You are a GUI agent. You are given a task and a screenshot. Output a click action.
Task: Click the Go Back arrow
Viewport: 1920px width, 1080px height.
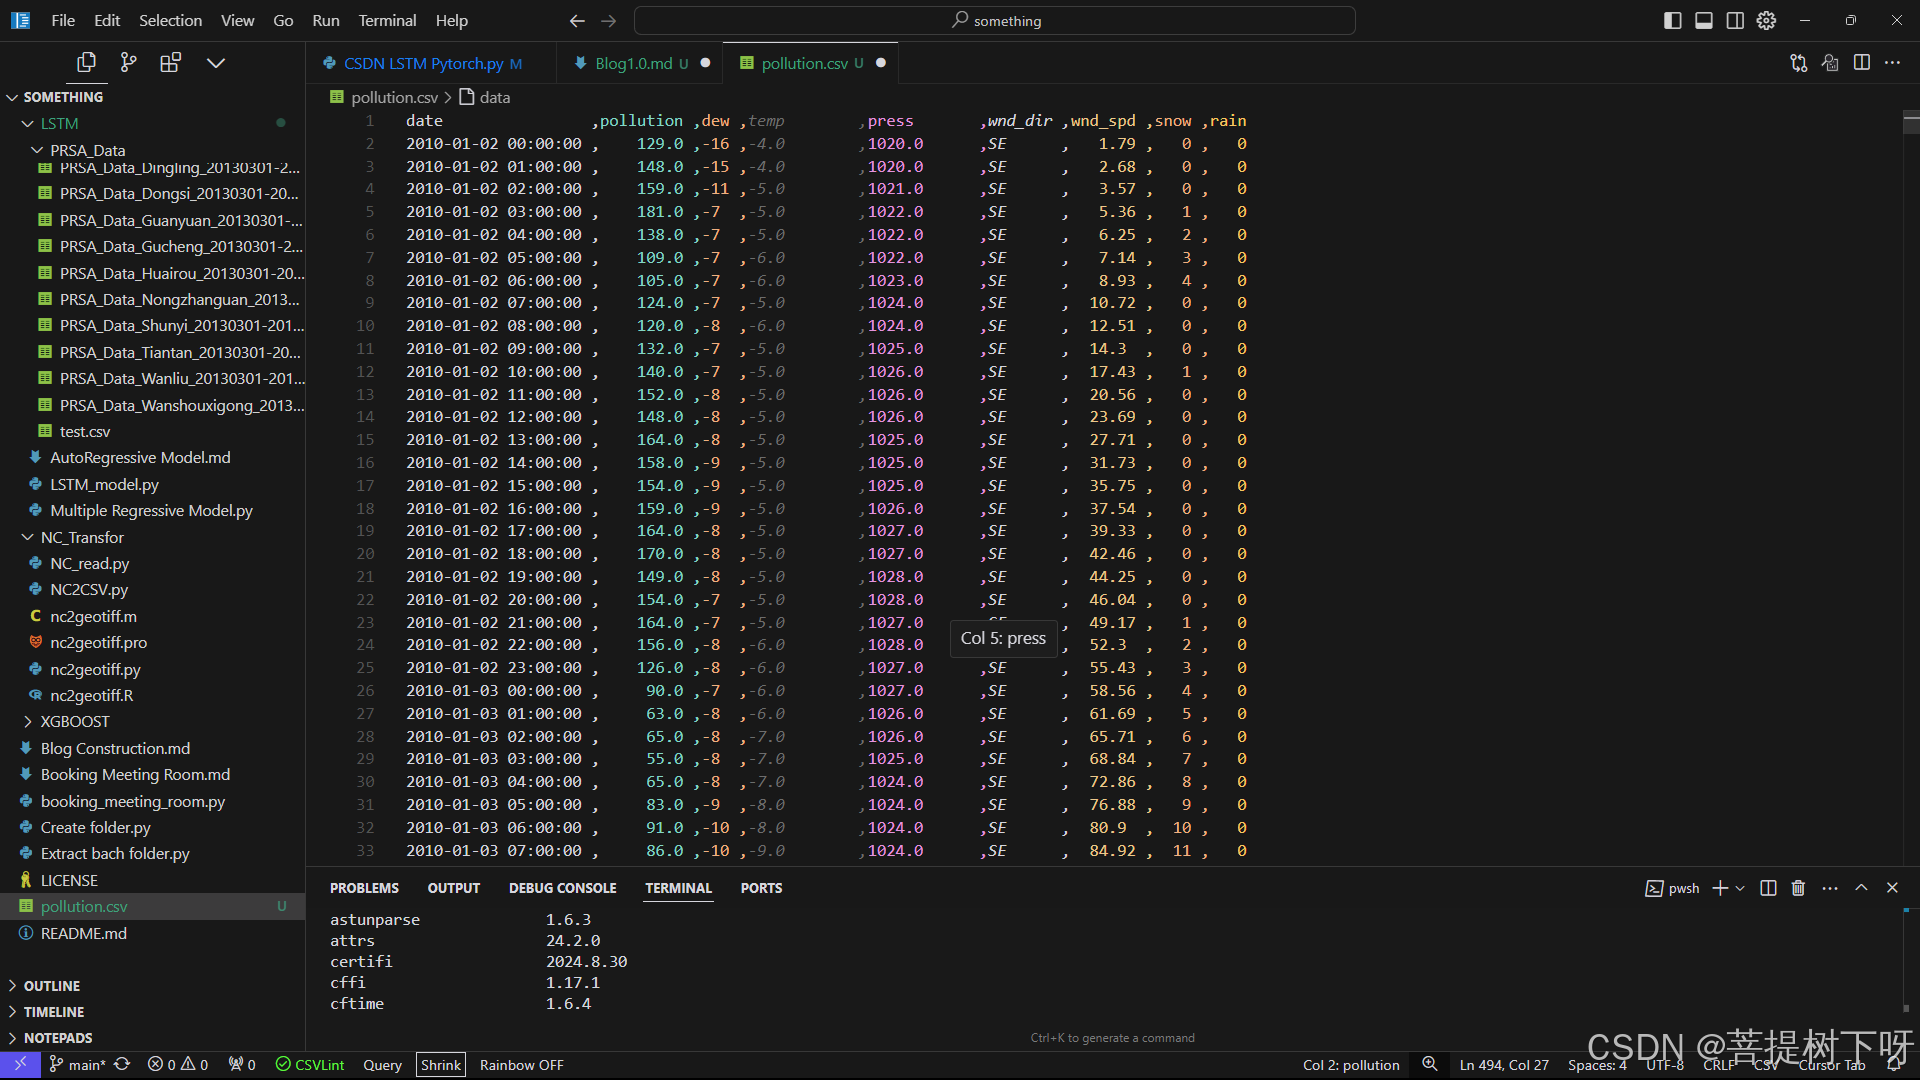click(577, 20)
